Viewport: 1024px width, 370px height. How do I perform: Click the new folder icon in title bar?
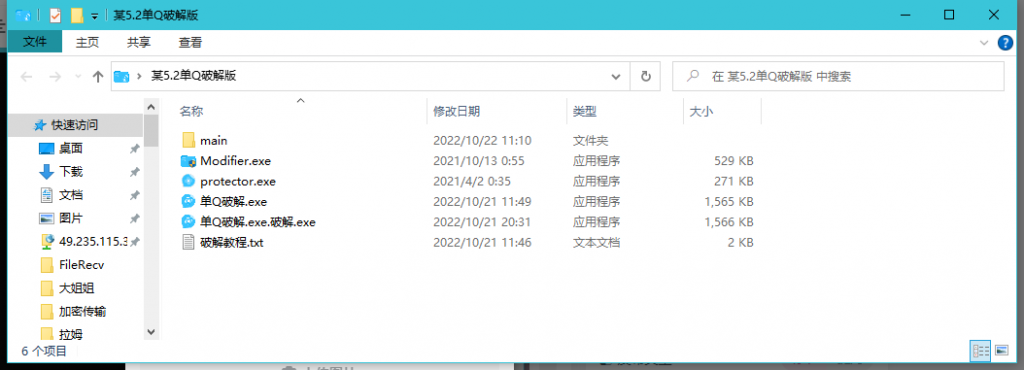[x=77, y=15]
